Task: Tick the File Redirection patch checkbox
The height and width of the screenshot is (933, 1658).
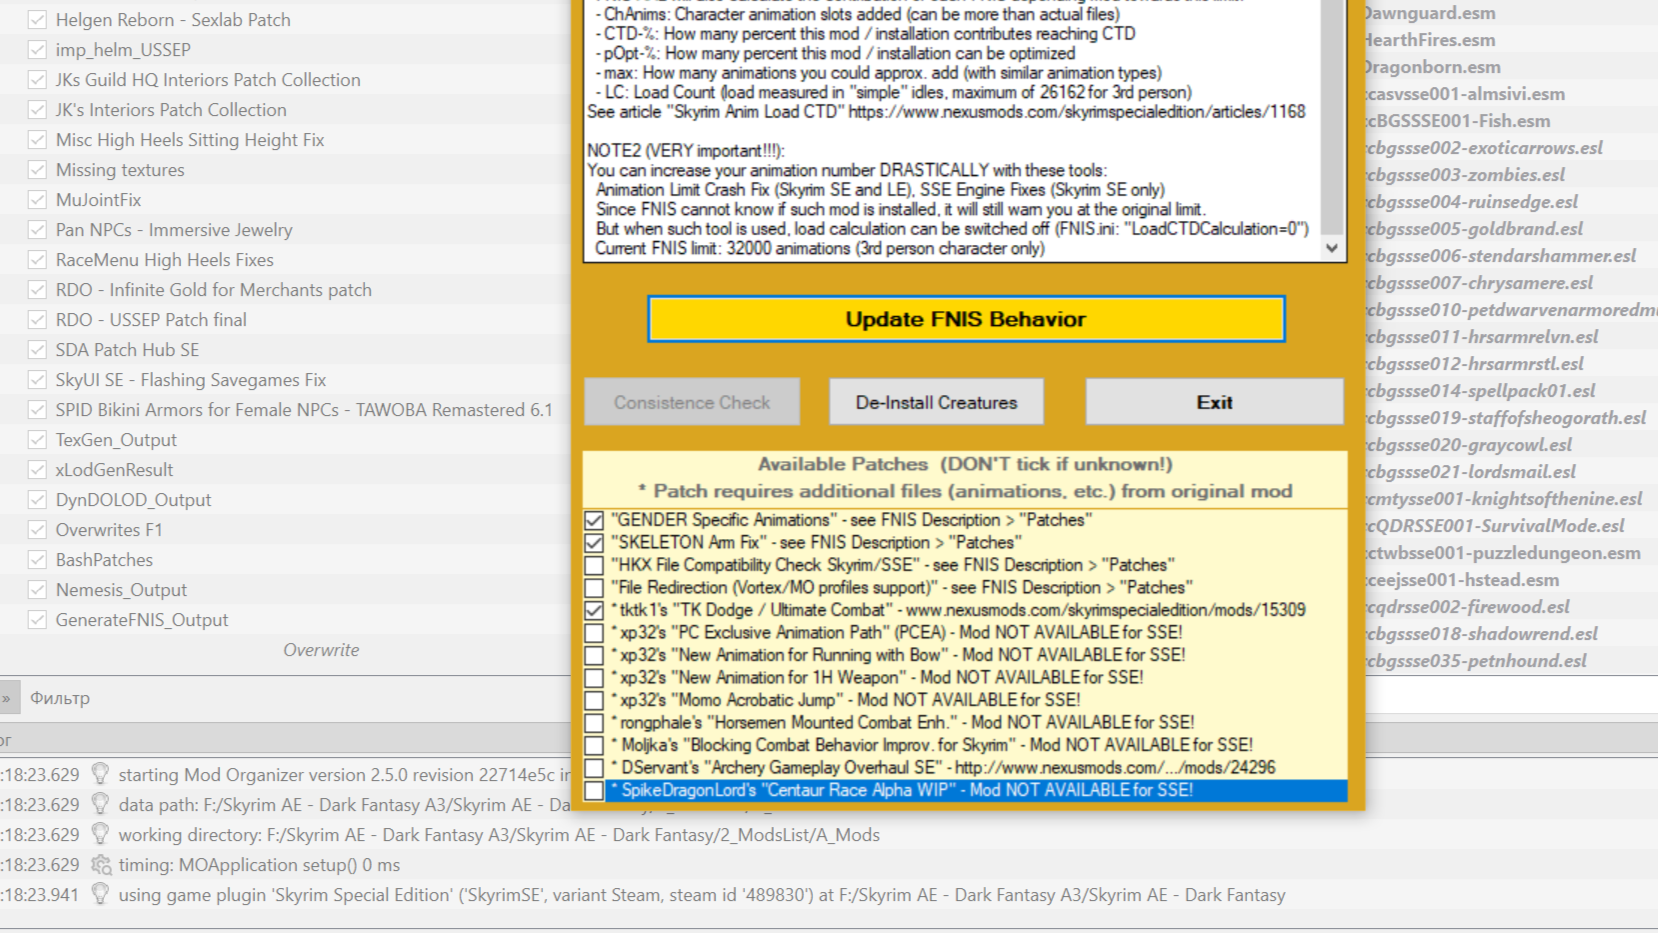Action: (594, 588)
